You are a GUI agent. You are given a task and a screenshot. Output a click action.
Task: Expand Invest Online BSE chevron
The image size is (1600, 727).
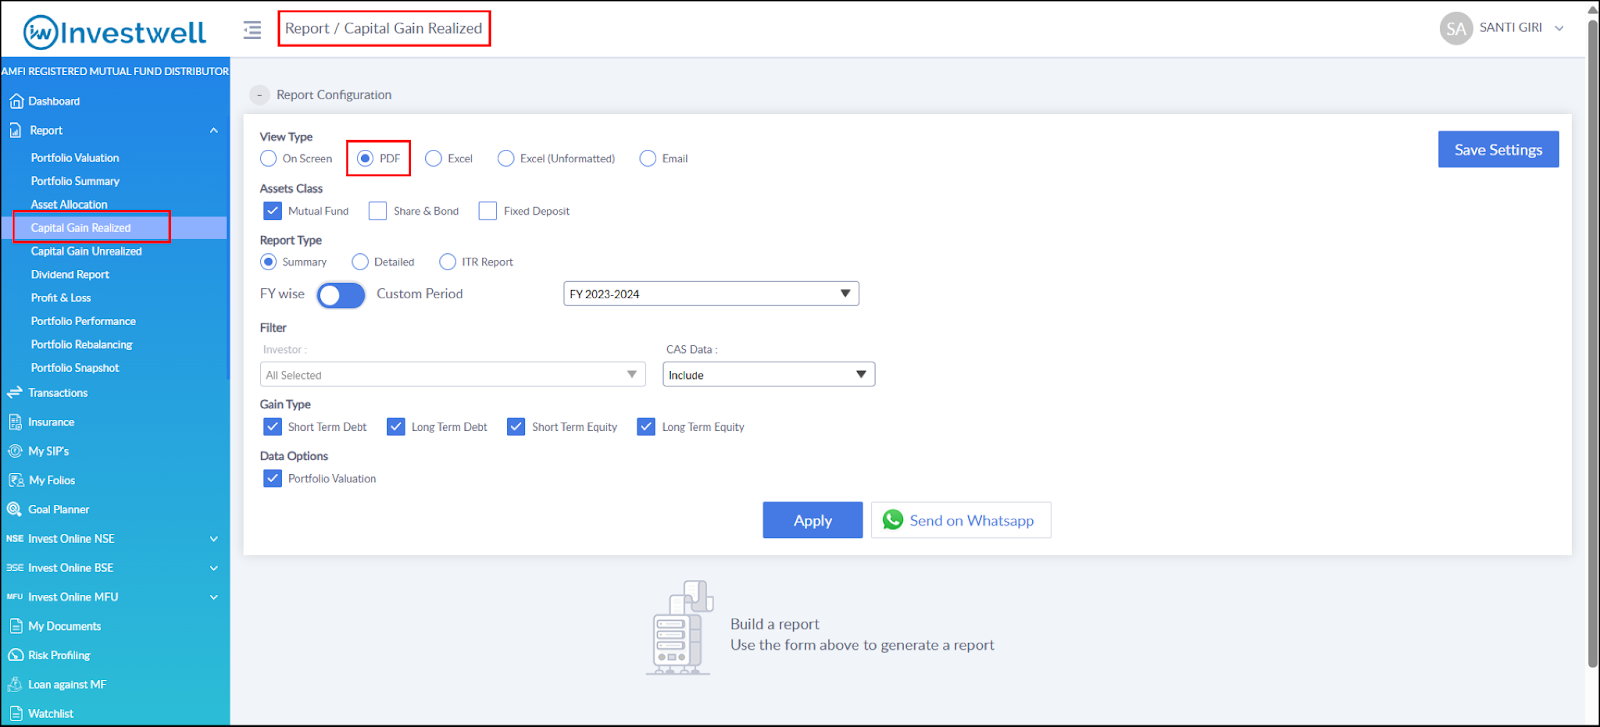point(214,568)
